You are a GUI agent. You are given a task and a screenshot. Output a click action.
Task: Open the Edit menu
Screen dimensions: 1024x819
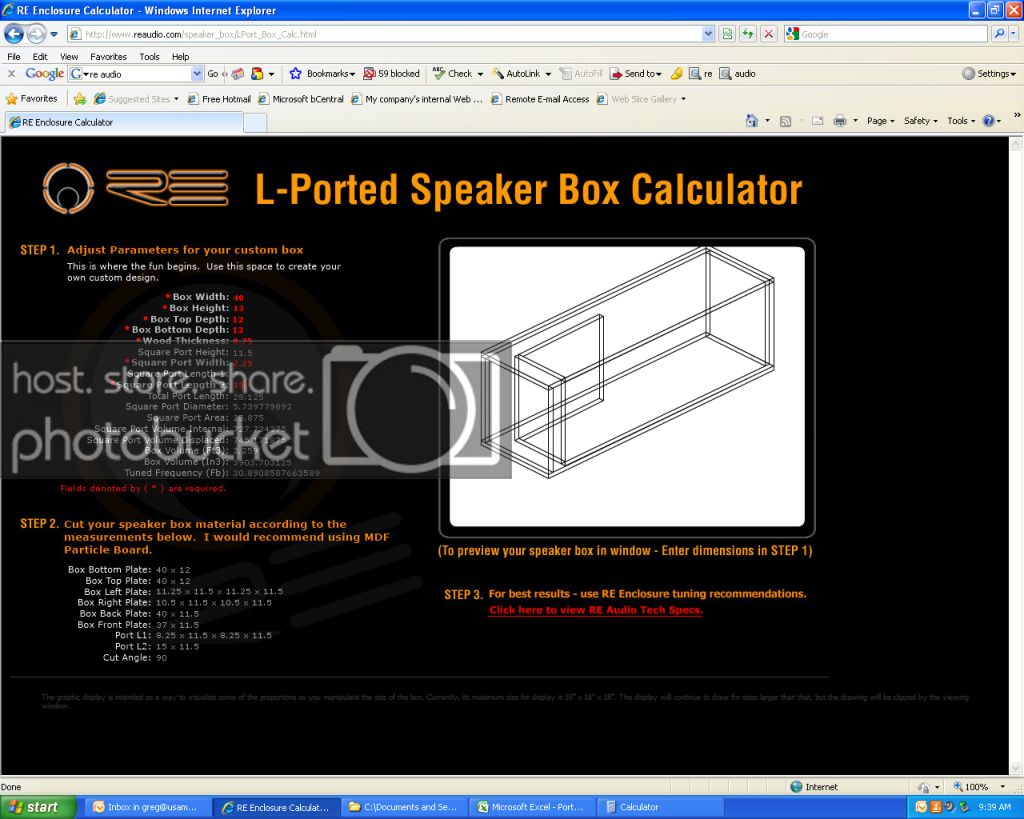(40, 57)
